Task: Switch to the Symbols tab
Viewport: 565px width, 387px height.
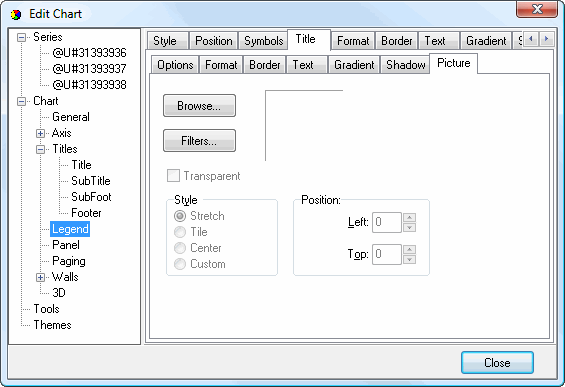Action: tap(263, 41)
